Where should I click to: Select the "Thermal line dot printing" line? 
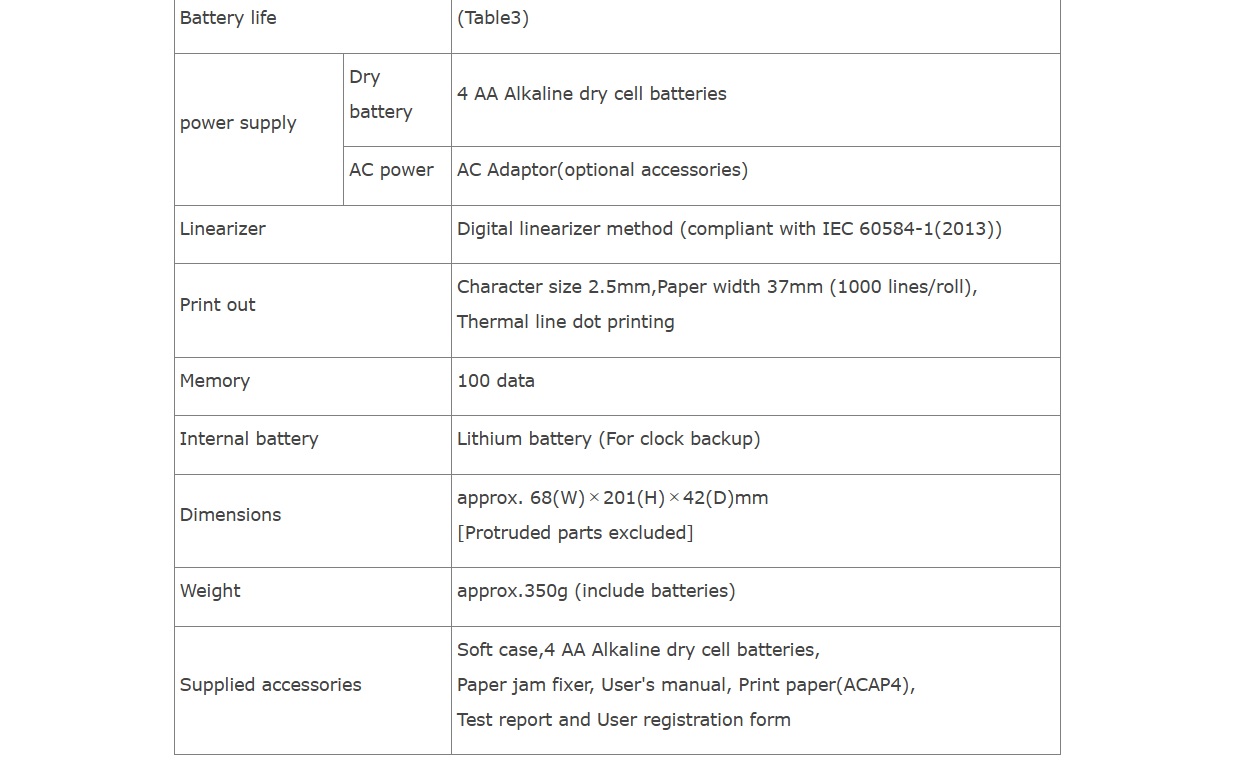coord(566,322)
